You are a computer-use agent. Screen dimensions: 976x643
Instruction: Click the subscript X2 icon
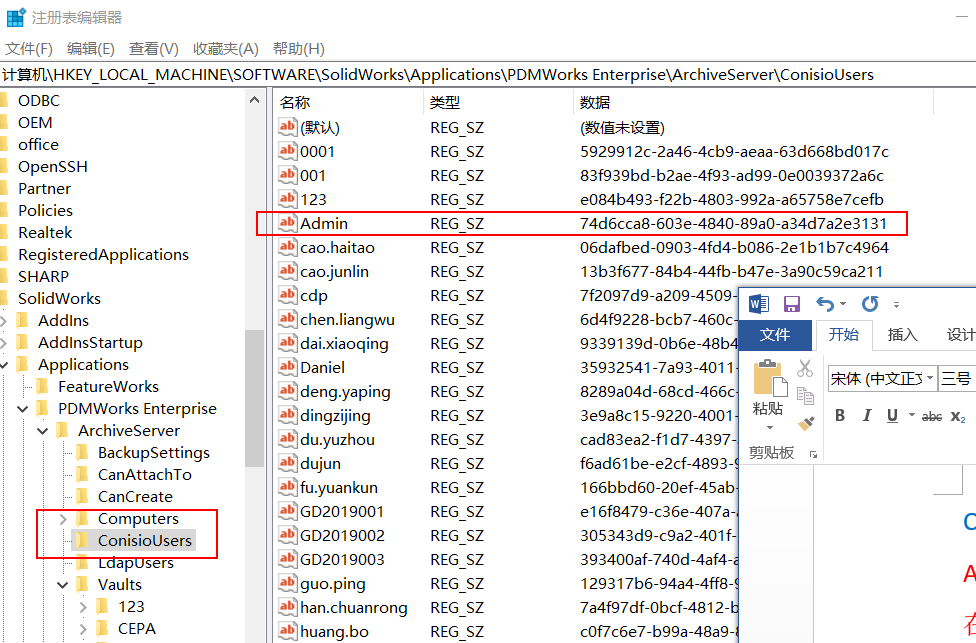[958, 417]
